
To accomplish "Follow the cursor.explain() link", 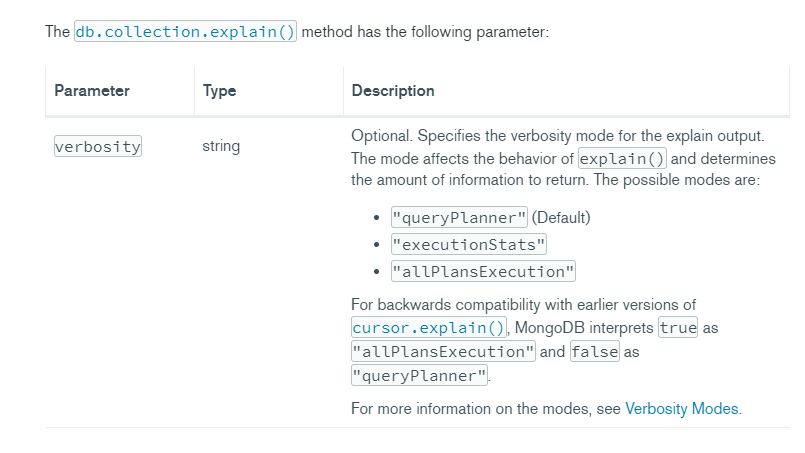I will pos(430,327).
